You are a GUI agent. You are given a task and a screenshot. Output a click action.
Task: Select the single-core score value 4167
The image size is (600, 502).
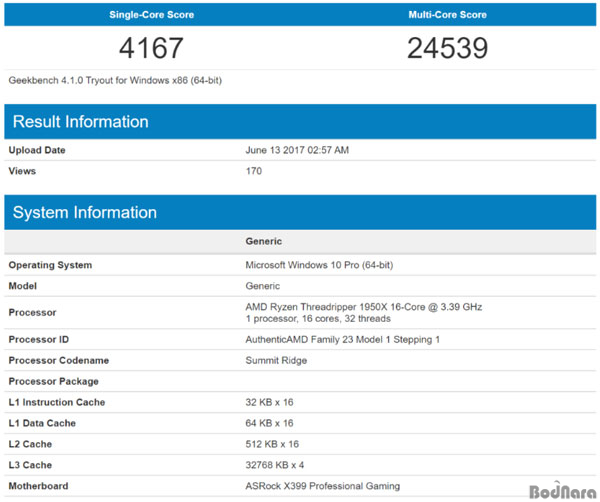click(152, 48)
